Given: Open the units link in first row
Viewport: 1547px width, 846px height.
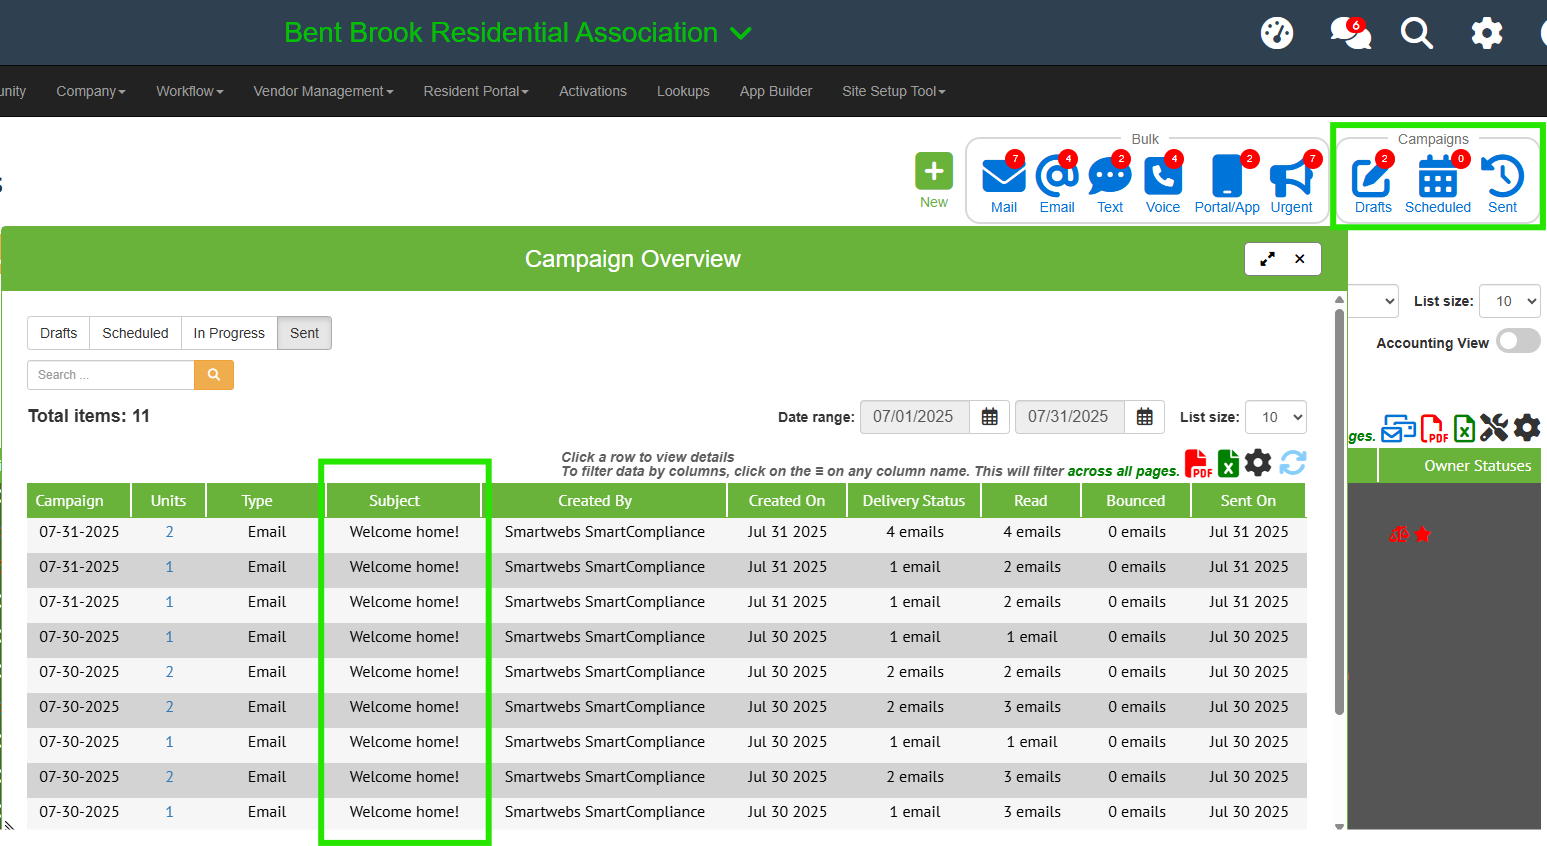Looking at the screenshot, I should pos(169,532).
